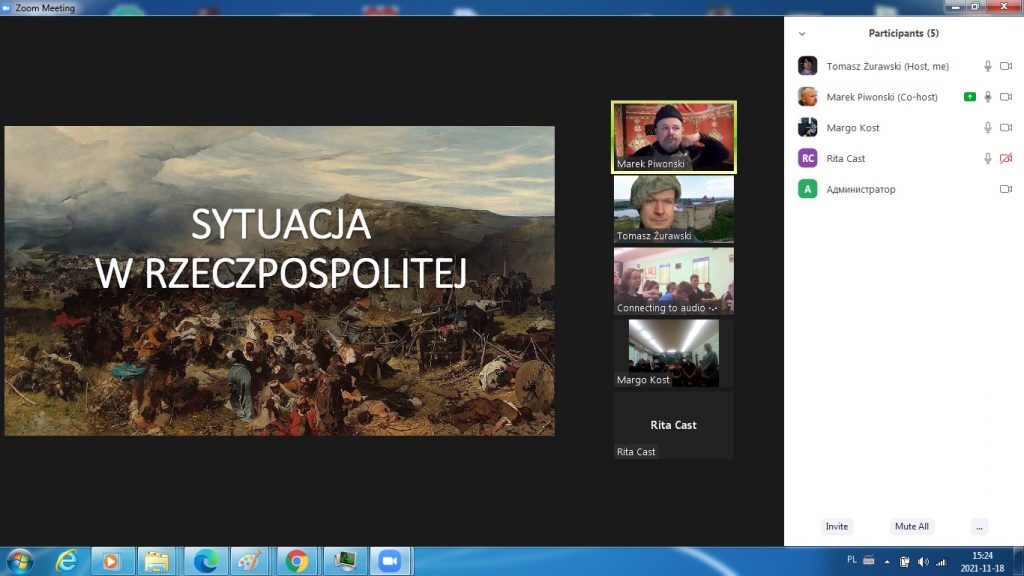Image resolution: width=1024 pixels, height=576 pixels.
Task: Click Администратор's green avatar icon
Action: click(807, 189)
